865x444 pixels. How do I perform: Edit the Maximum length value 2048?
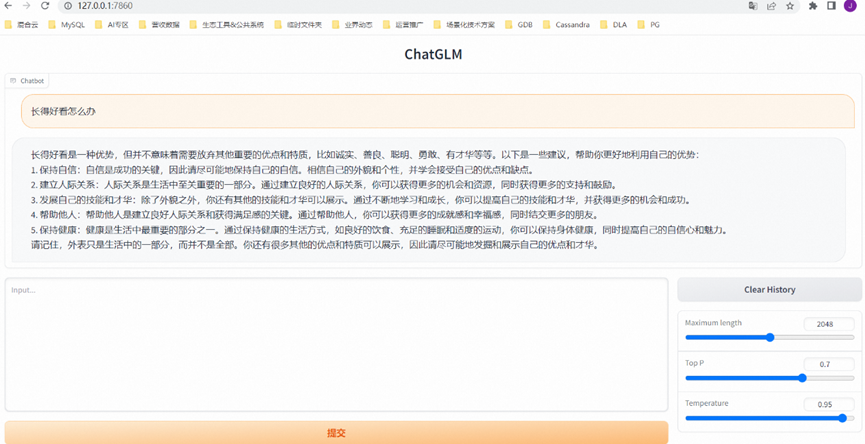pos(829,324)
